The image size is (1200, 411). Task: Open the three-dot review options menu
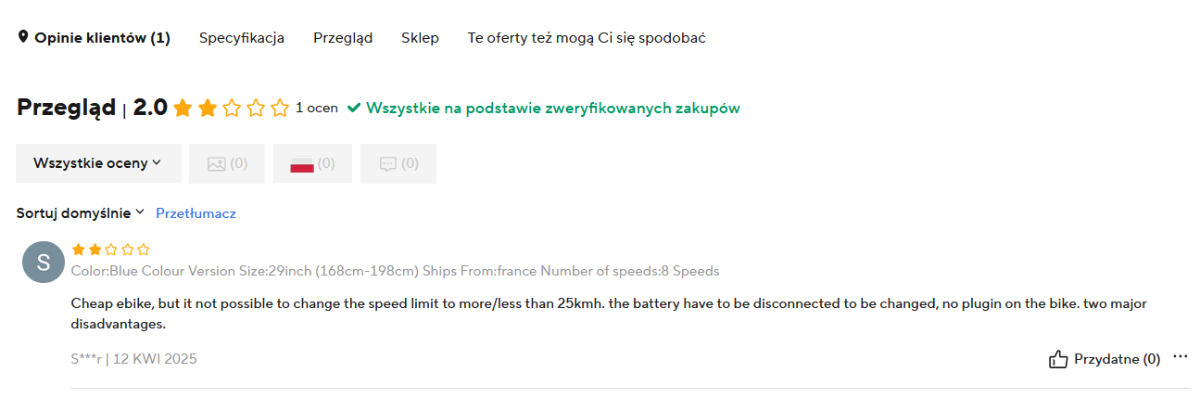(x=1181, y=357)
